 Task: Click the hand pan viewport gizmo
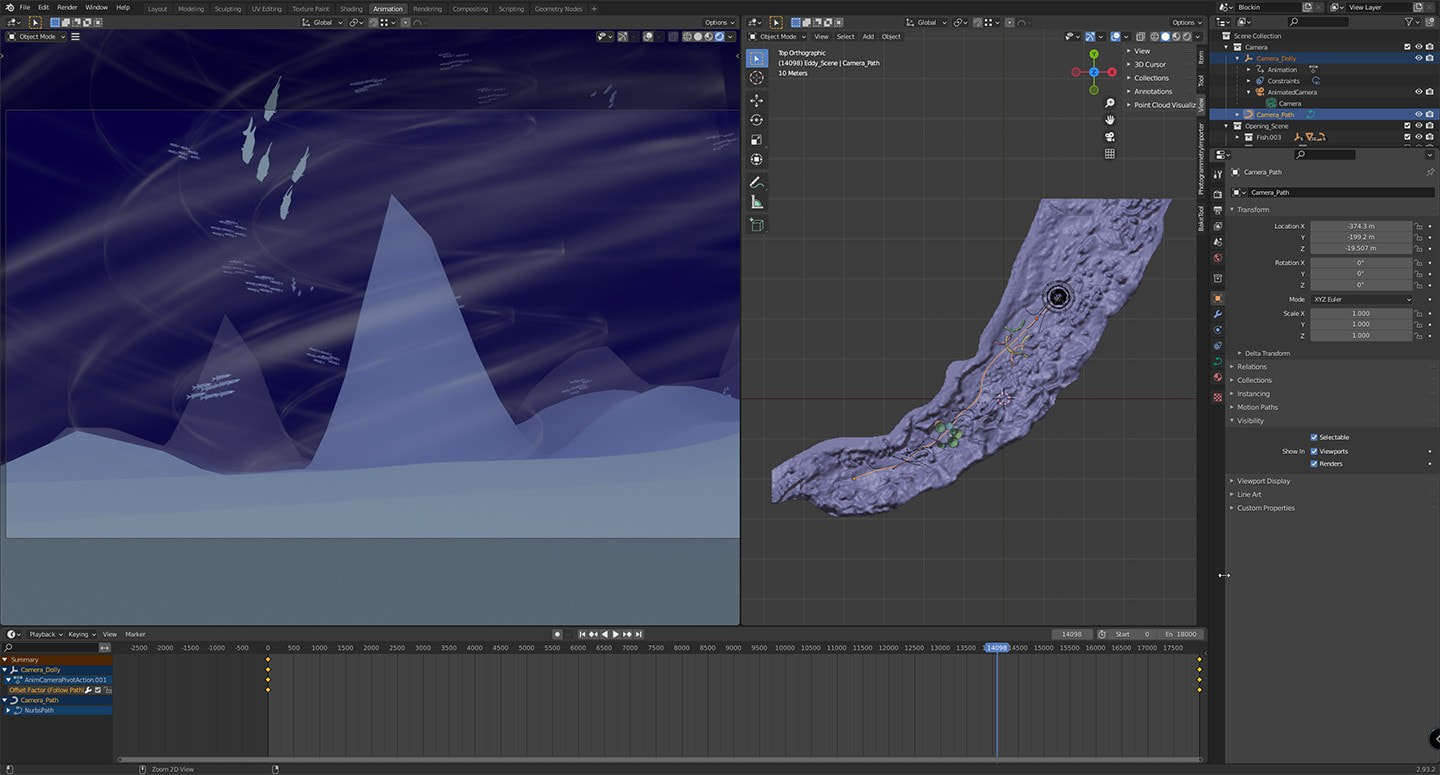point(1109,120)
